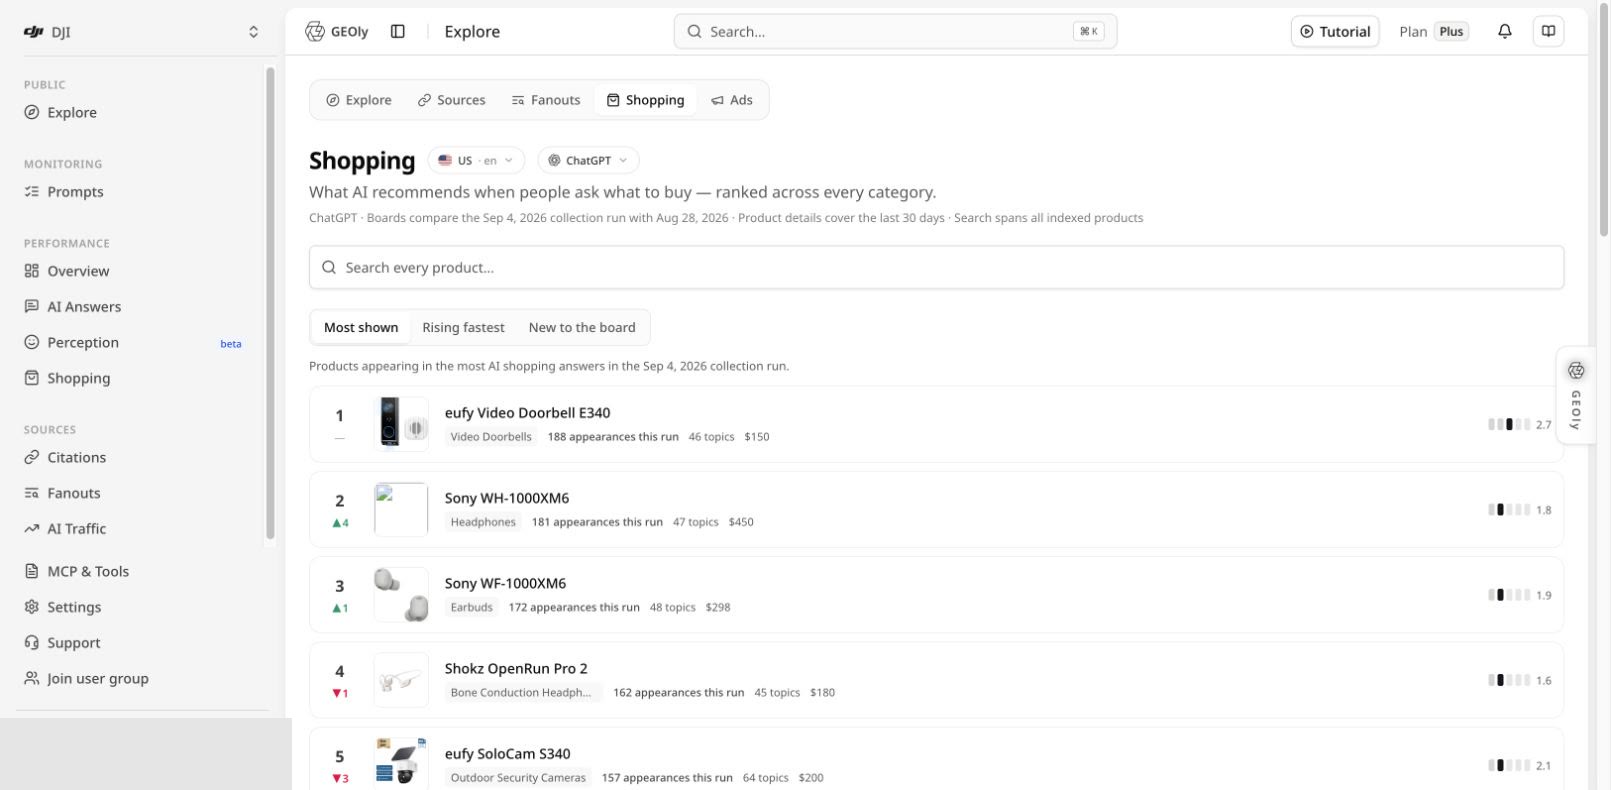The height and width of the screenshot is (790, 1611).
Task: Click the Tutorial button
Action: point(1335,31)
